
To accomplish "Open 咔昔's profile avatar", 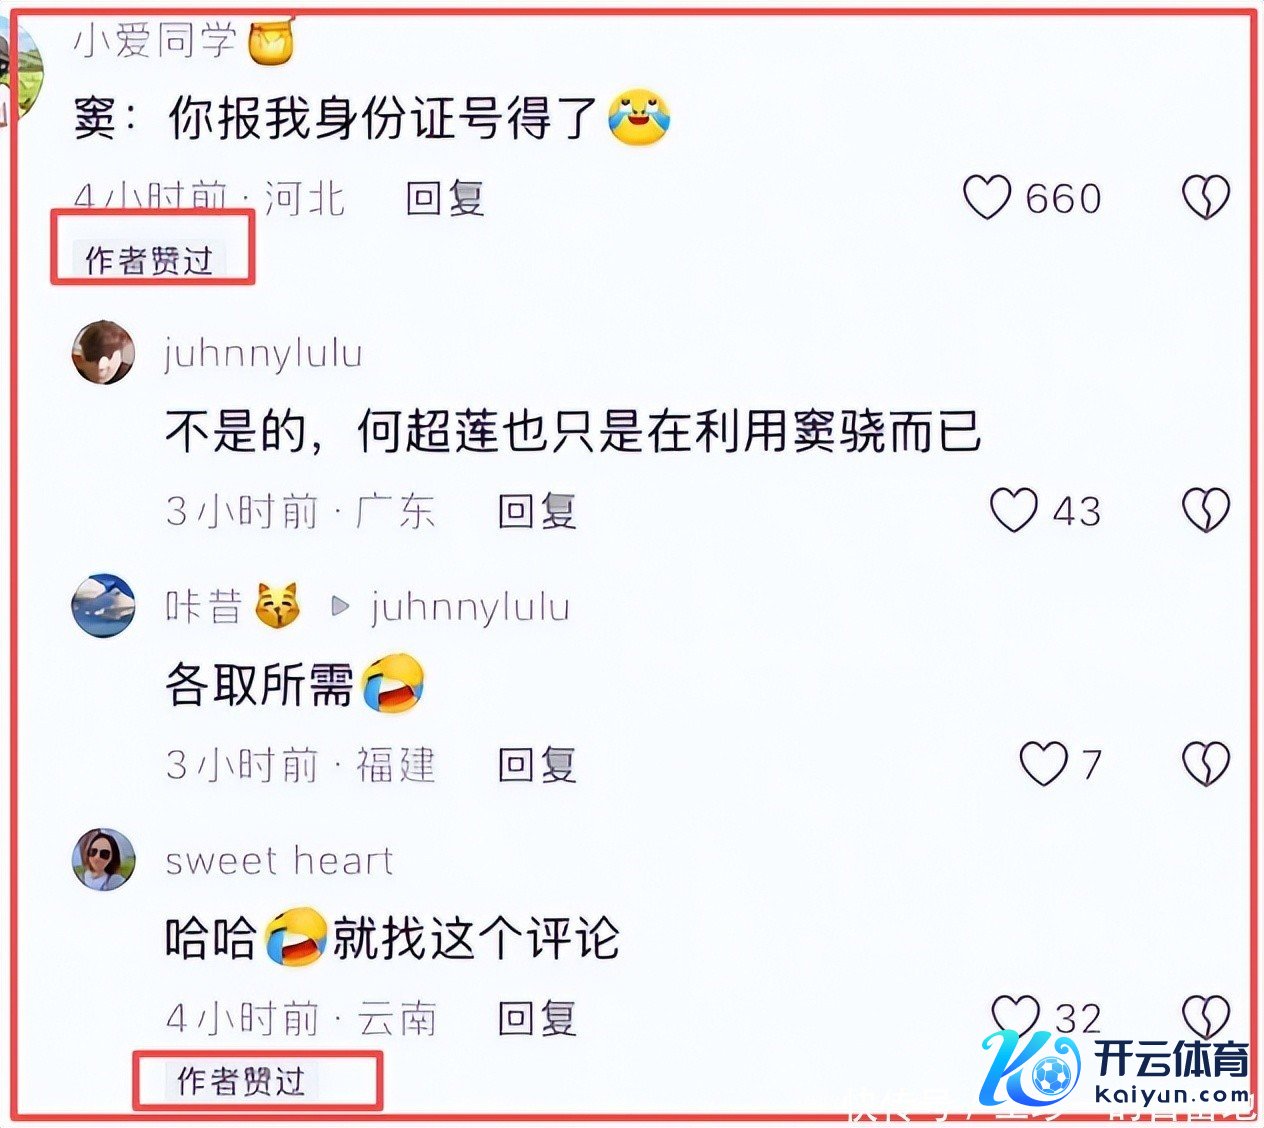I will (x=103, y=605).
